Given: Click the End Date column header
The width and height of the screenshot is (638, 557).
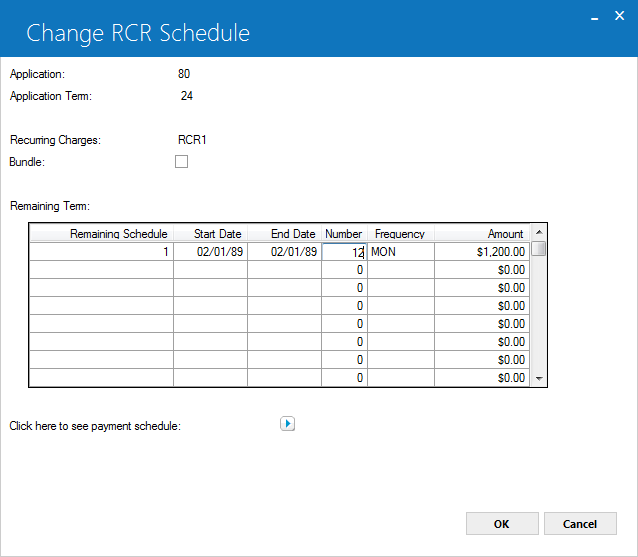Looking at the screenshot, I should point(284,234).
